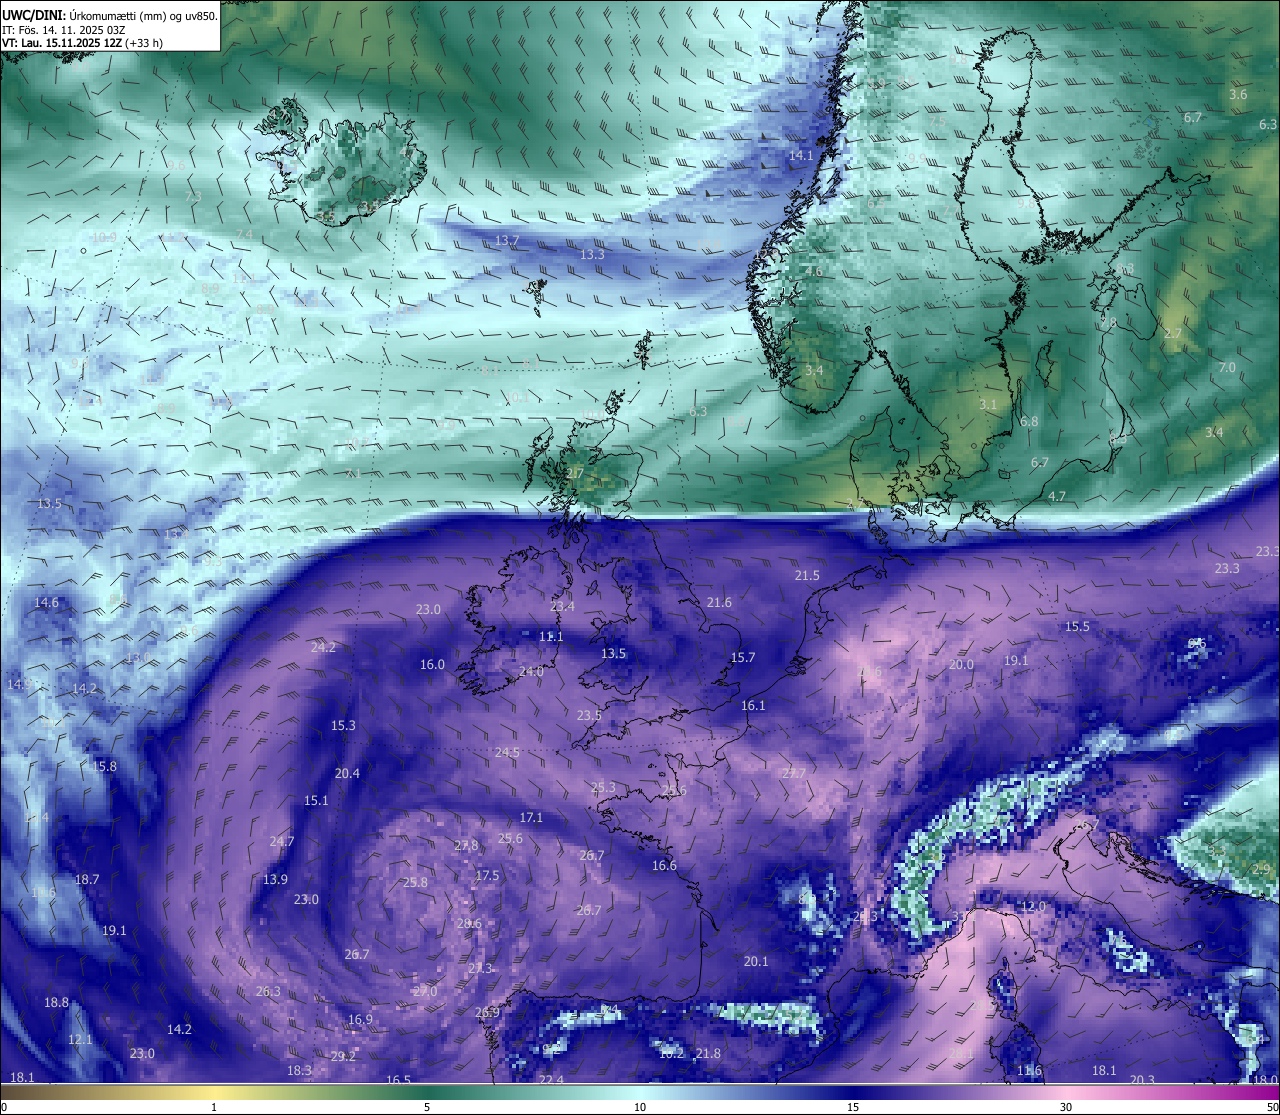Select the 21.6 value off eastern England

[719, 603]
